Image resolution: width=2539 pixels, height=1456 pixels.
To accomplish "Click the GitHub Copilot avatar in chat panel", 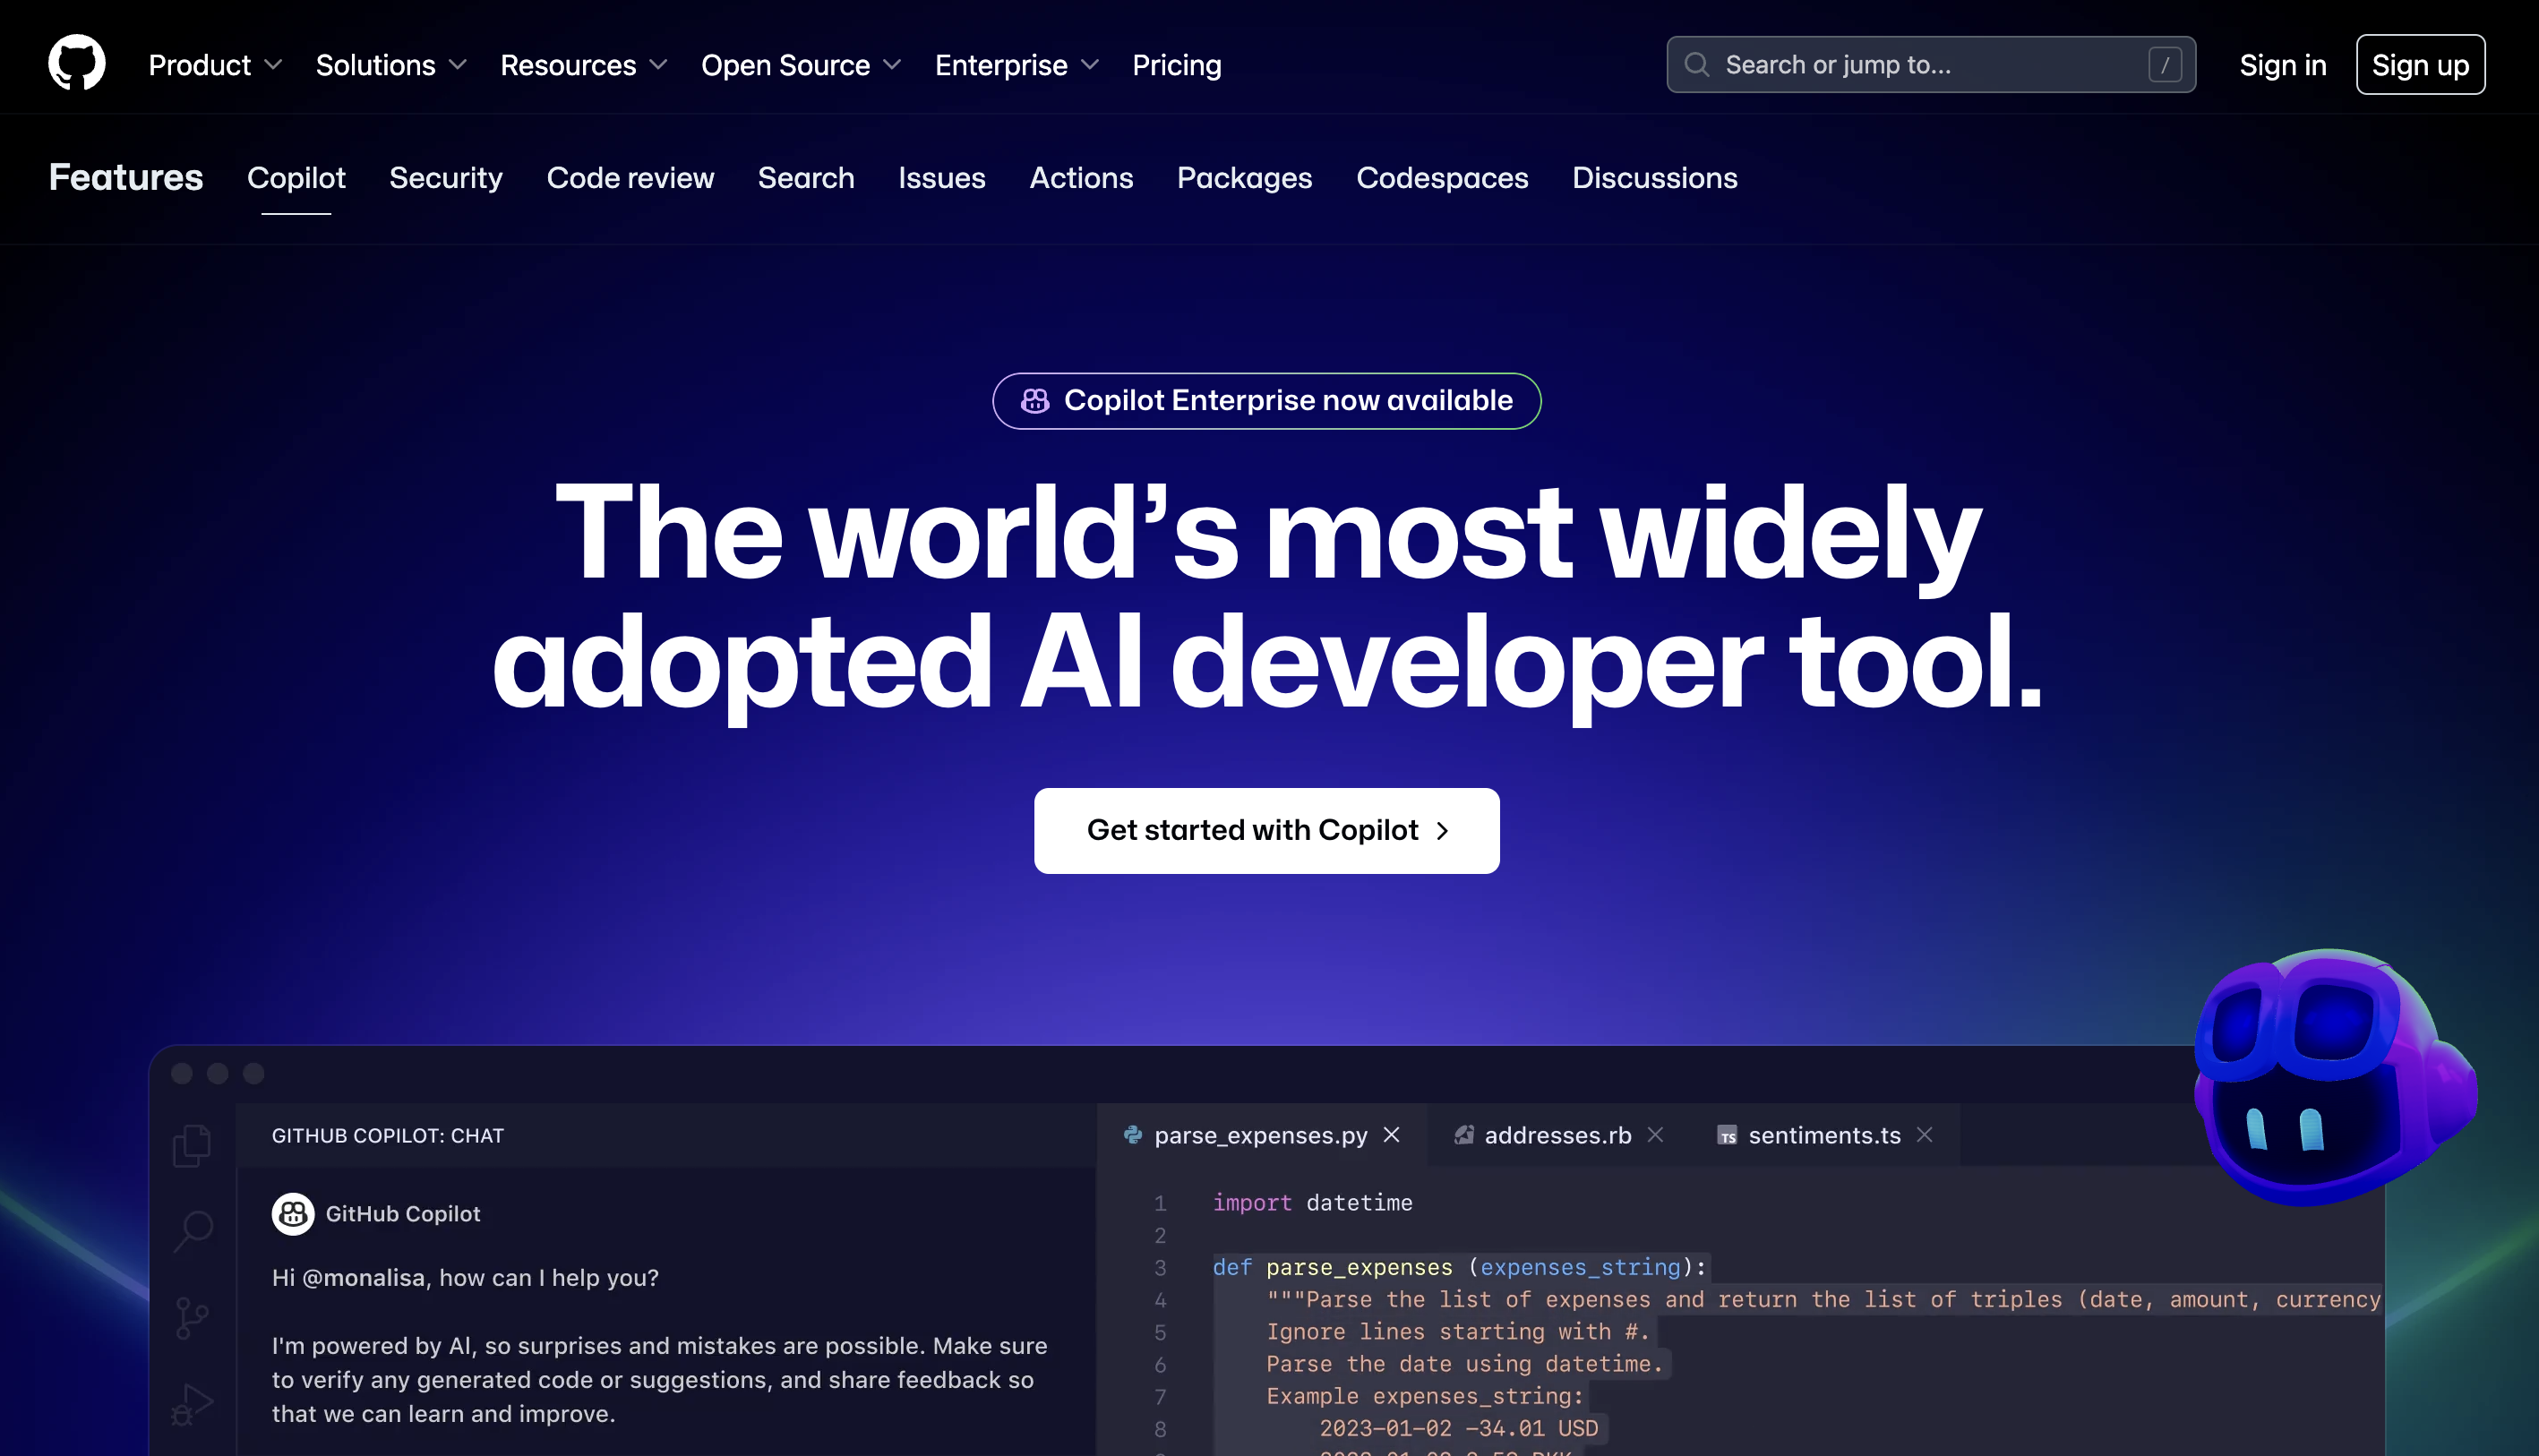I will point(292,1214).
